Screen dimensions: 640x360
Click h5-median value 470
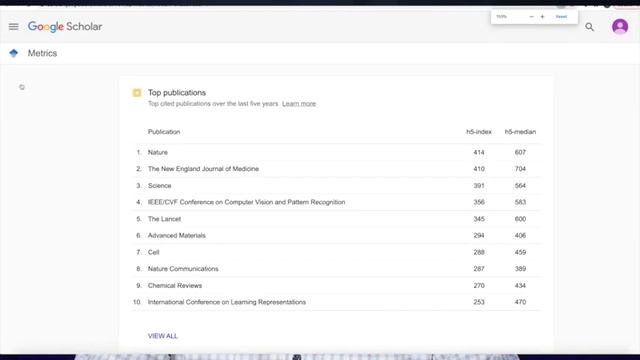click(x=520, y=302)
